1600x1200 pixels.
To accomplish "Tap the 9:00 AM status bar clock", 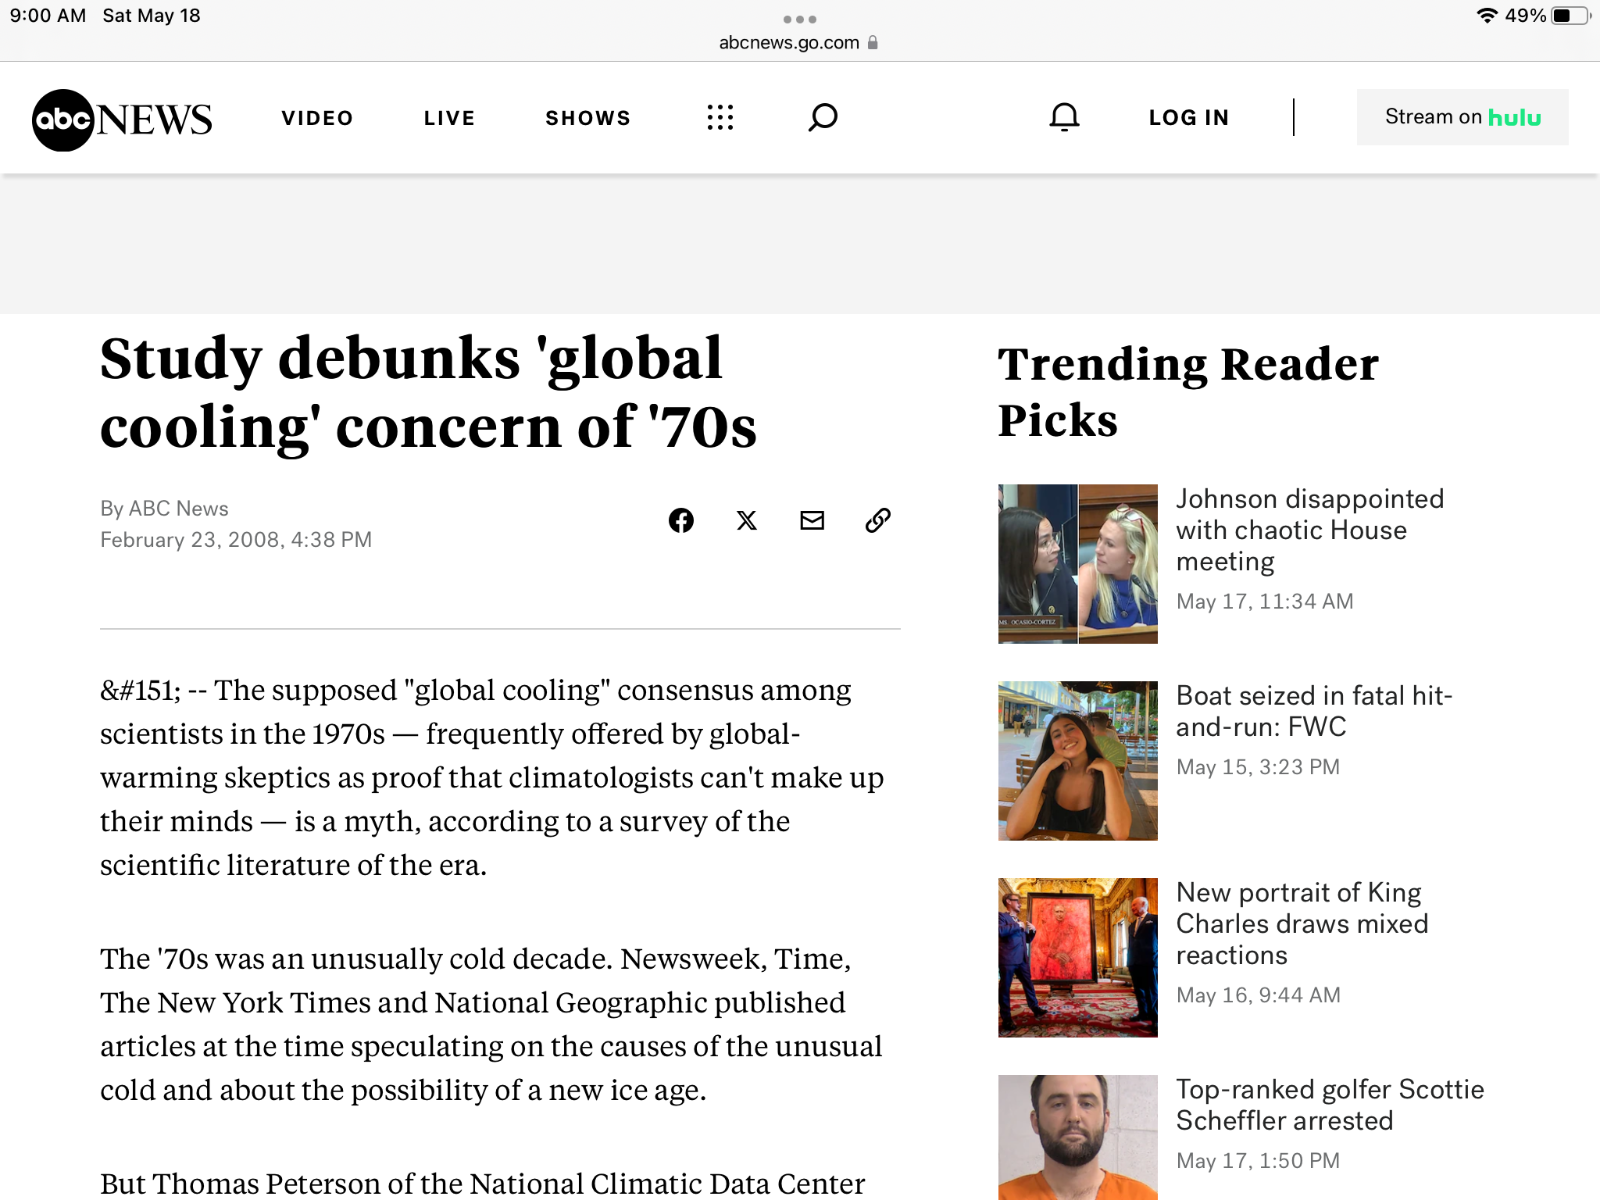I will click(48, 16).
